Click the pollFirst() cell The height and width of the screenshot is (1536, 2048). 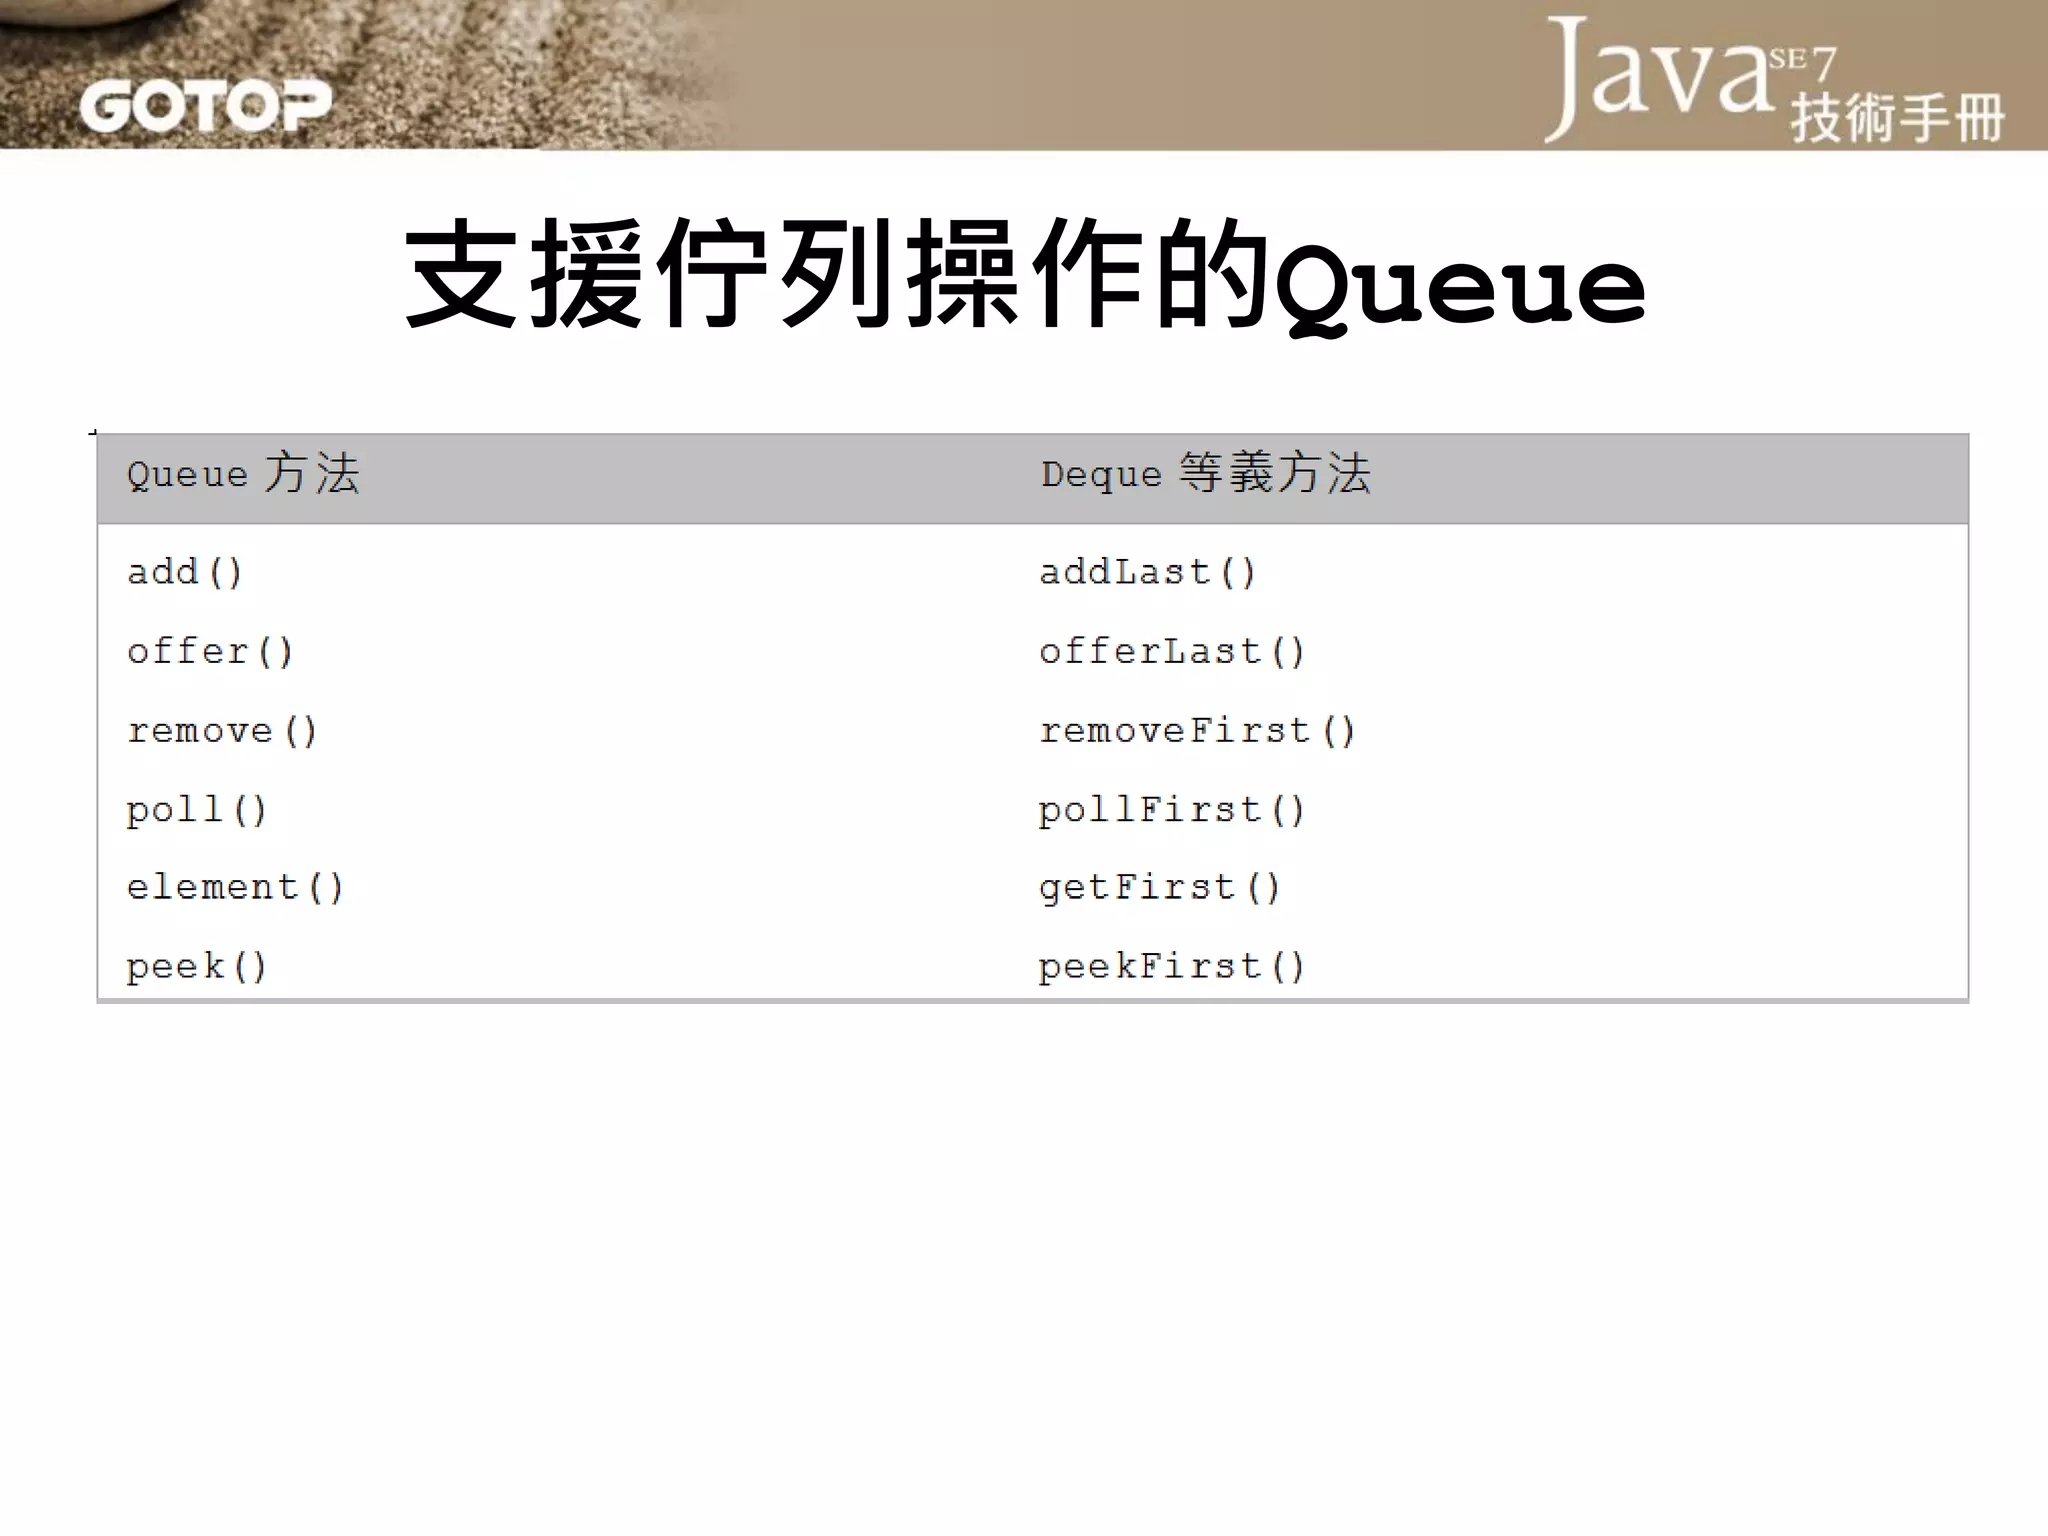pos(1172,809)
